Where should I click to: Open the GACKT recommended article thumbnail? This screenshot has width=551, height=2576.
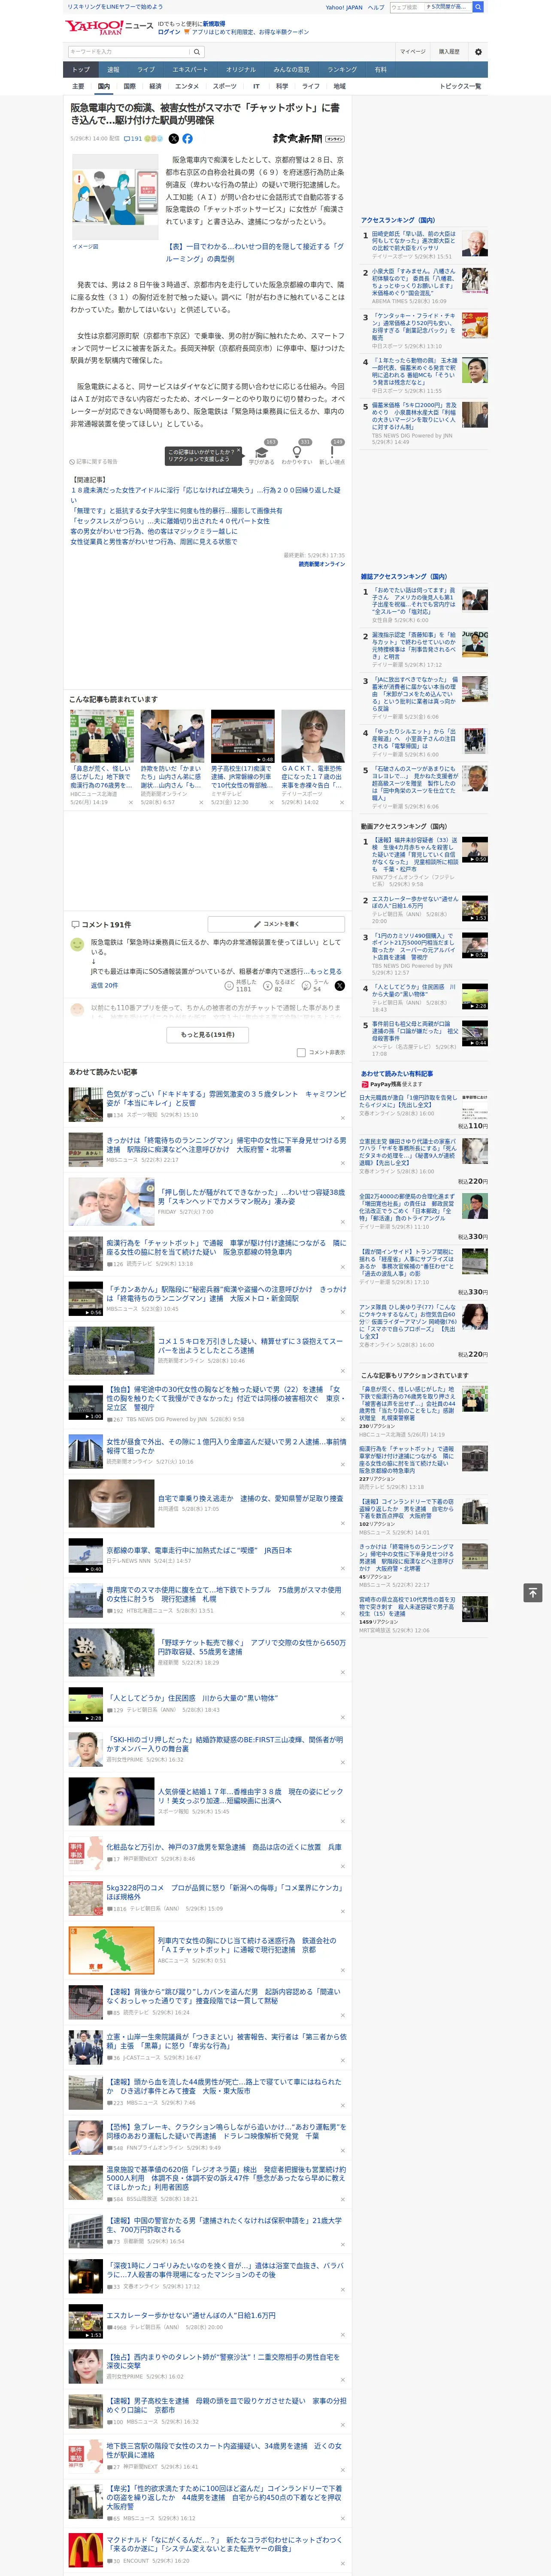coord(313,736)
